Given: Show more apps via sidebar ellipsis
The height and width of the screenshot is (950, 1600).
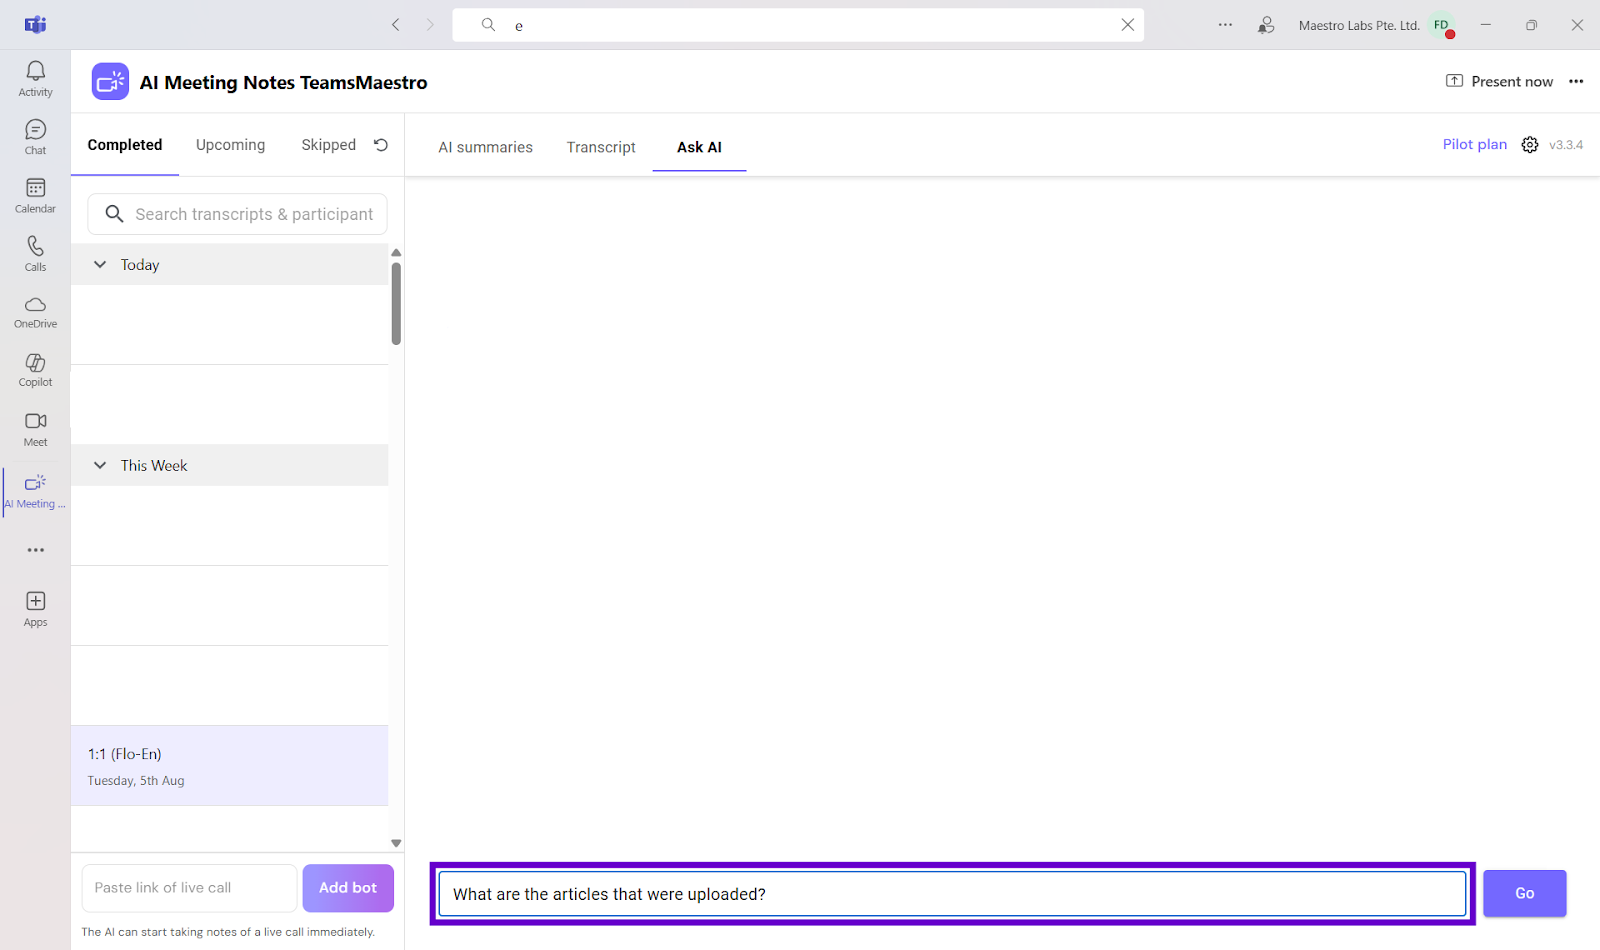Looking at the screenshot, I should (x=36, y=550).
